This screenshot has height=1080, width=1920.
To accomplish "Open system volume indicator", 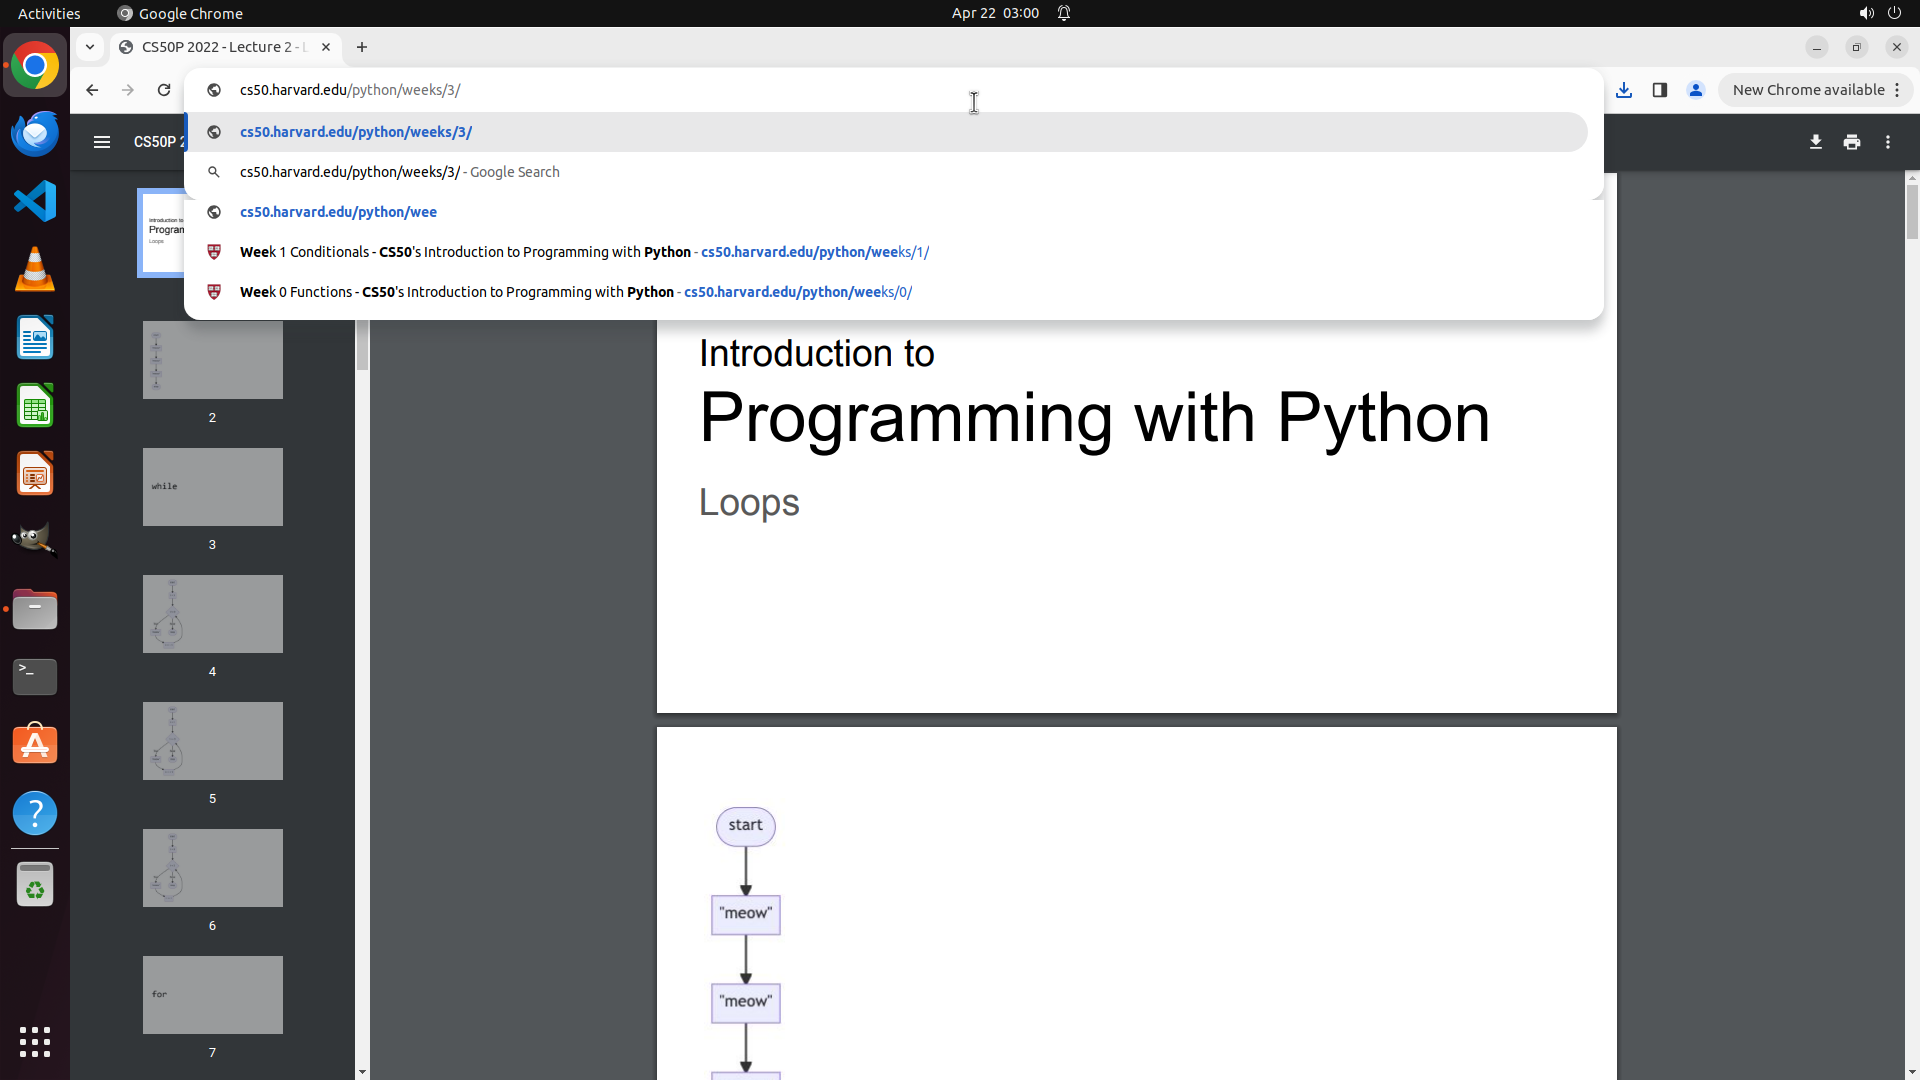I will (x=1866, y=13).
